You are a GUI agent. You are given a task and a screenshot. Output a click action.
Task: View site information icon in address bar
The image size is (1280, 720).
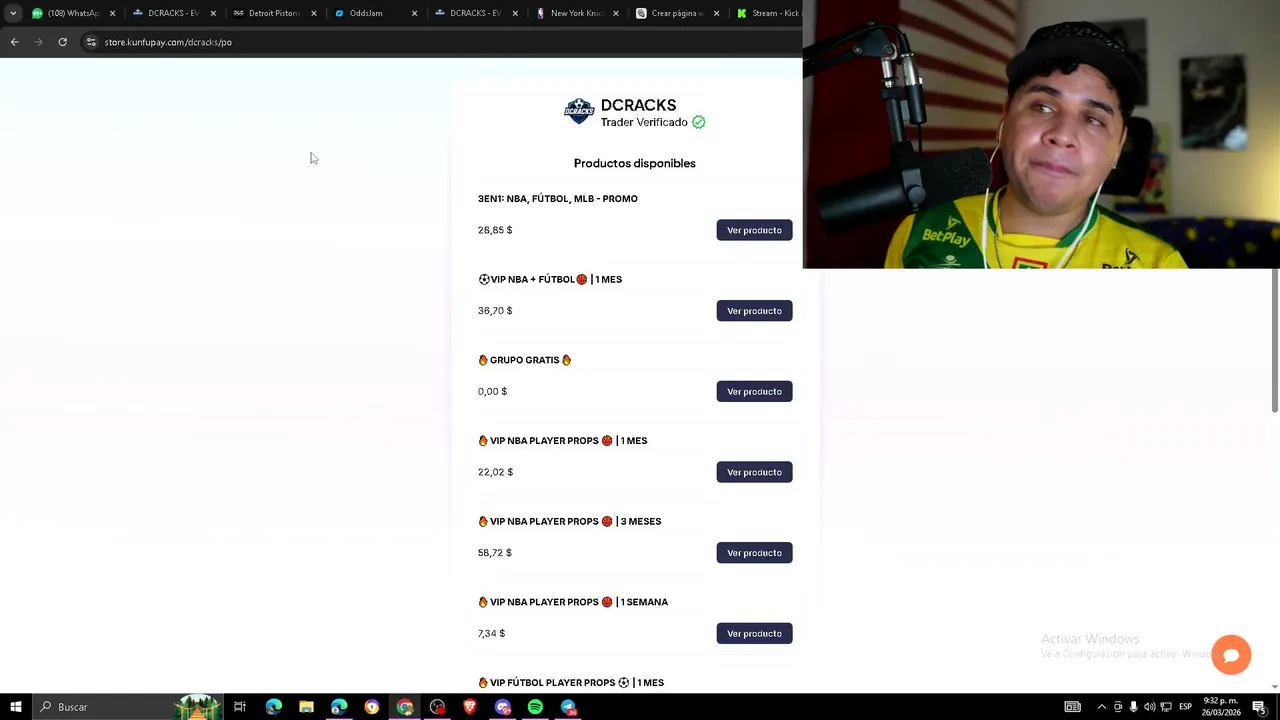pos(91,42)
